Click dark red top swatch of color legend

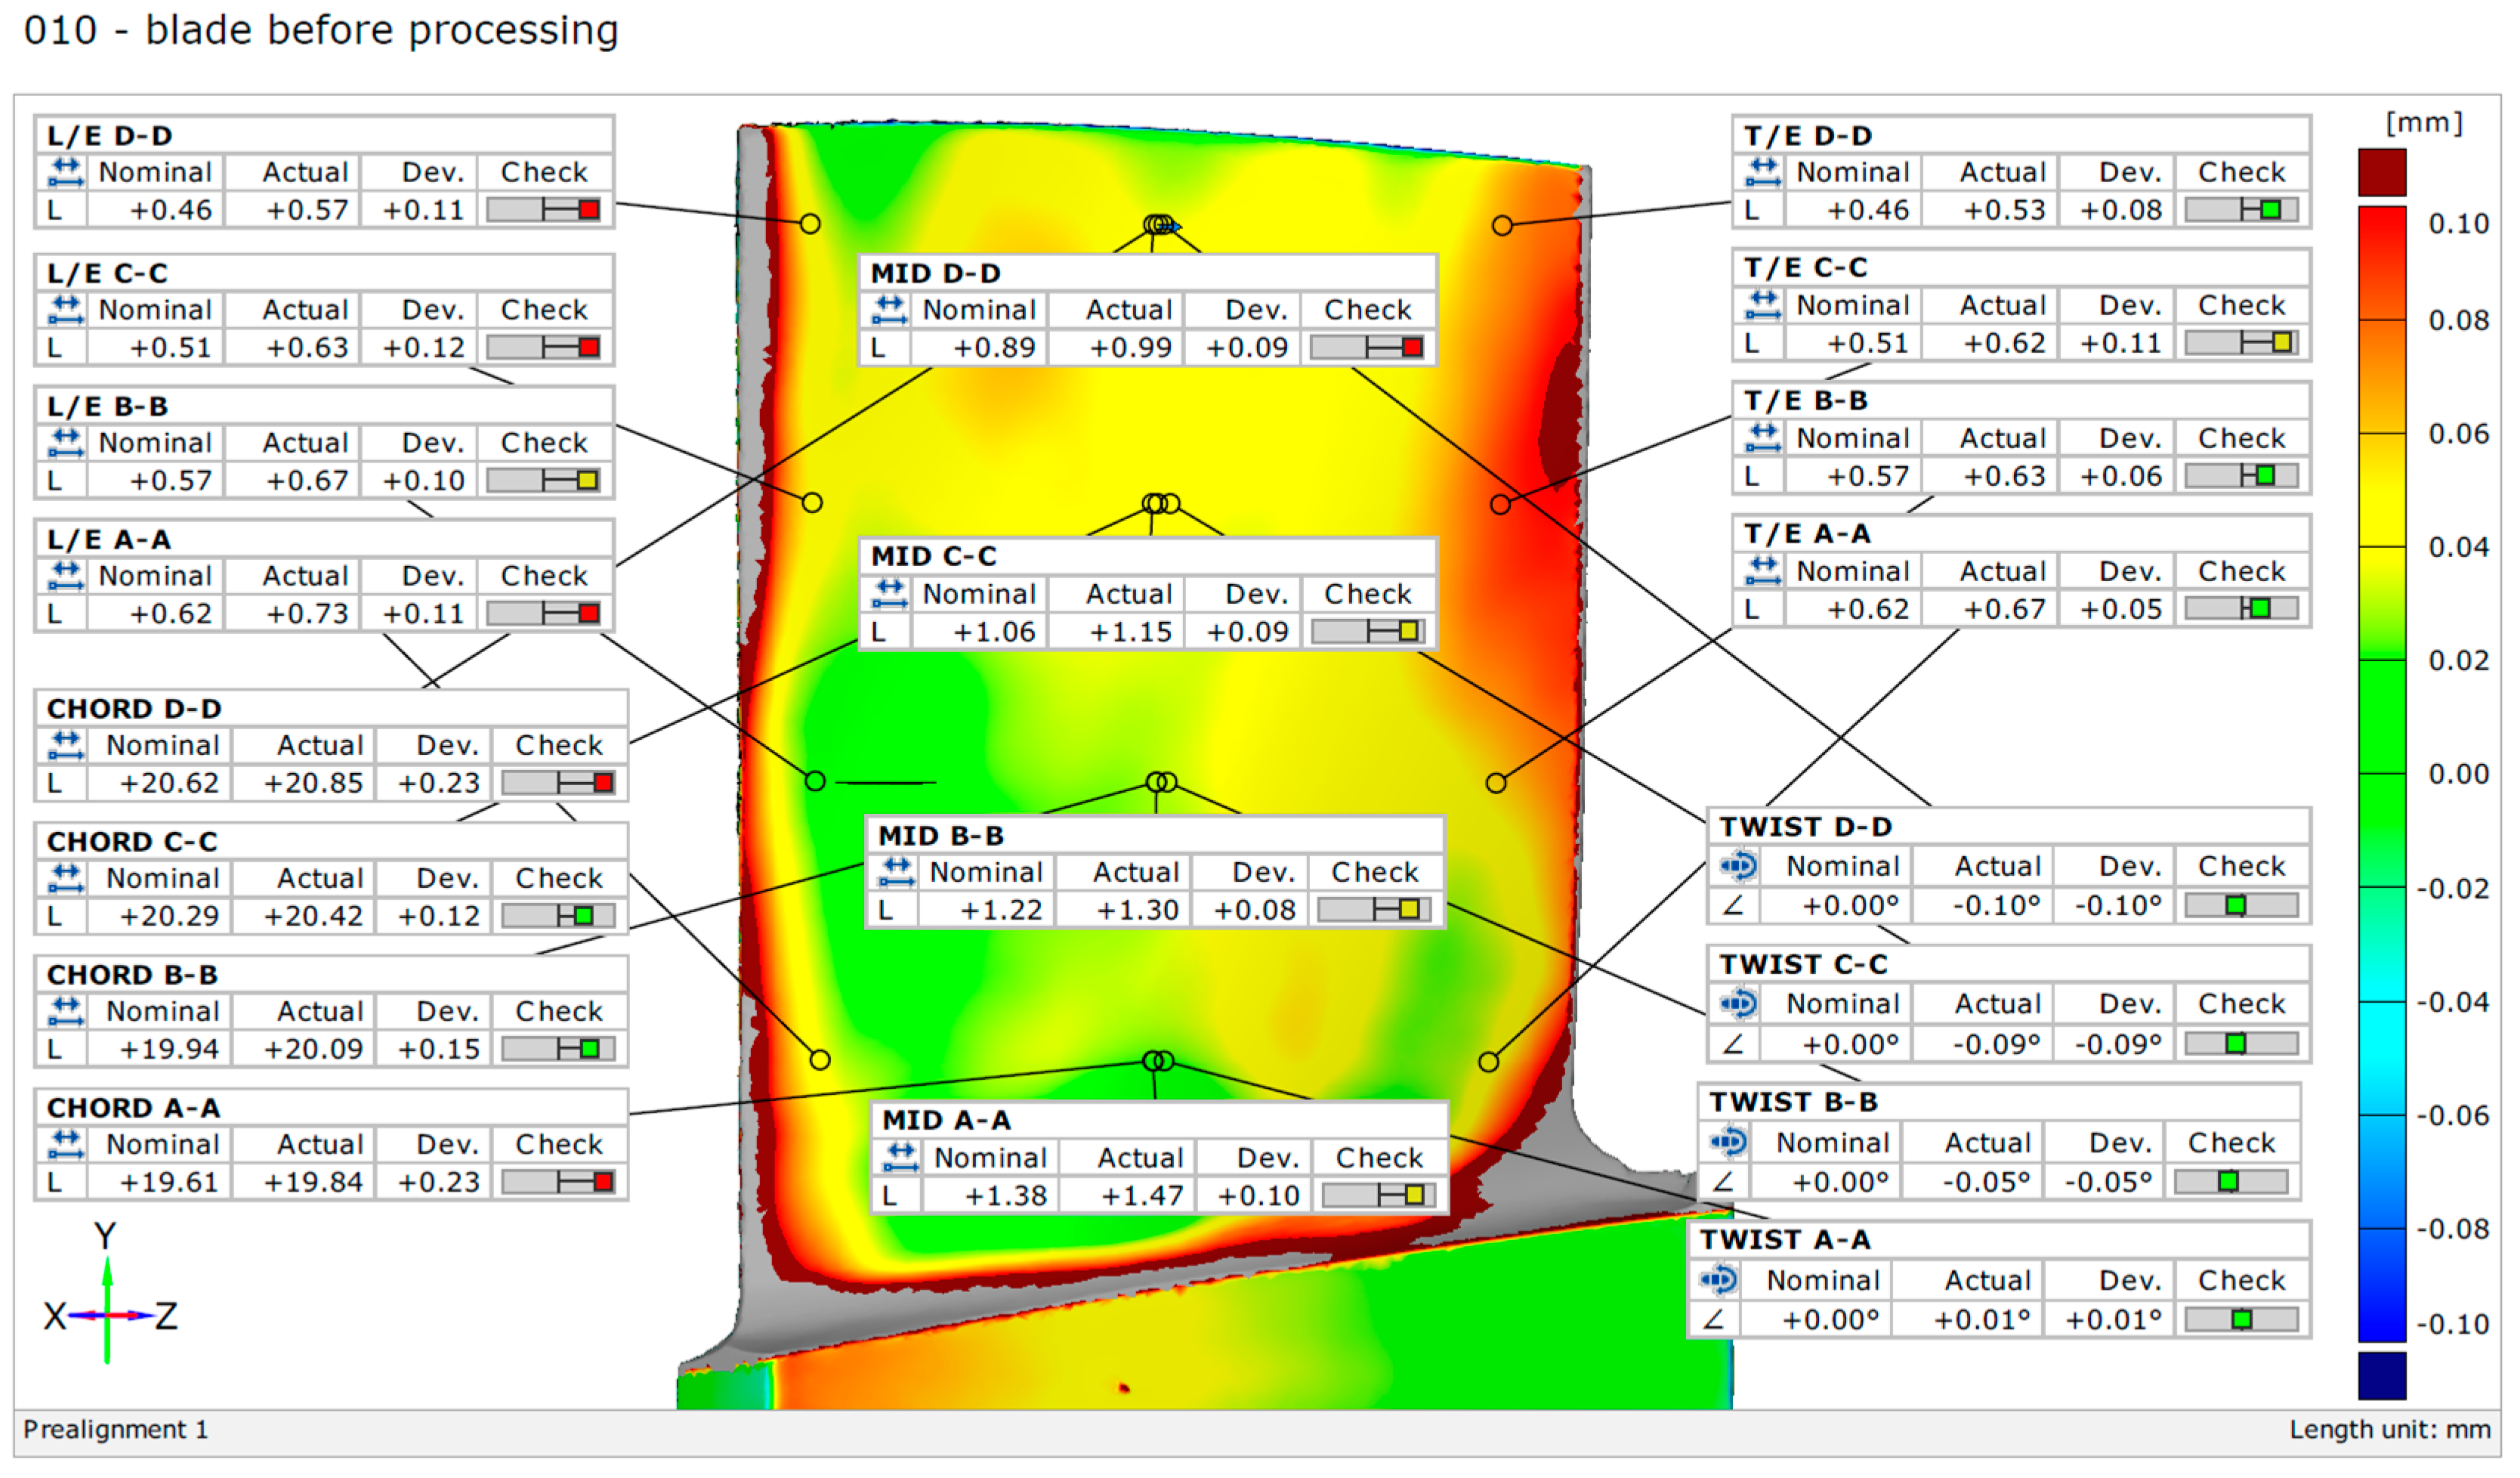2382,173
